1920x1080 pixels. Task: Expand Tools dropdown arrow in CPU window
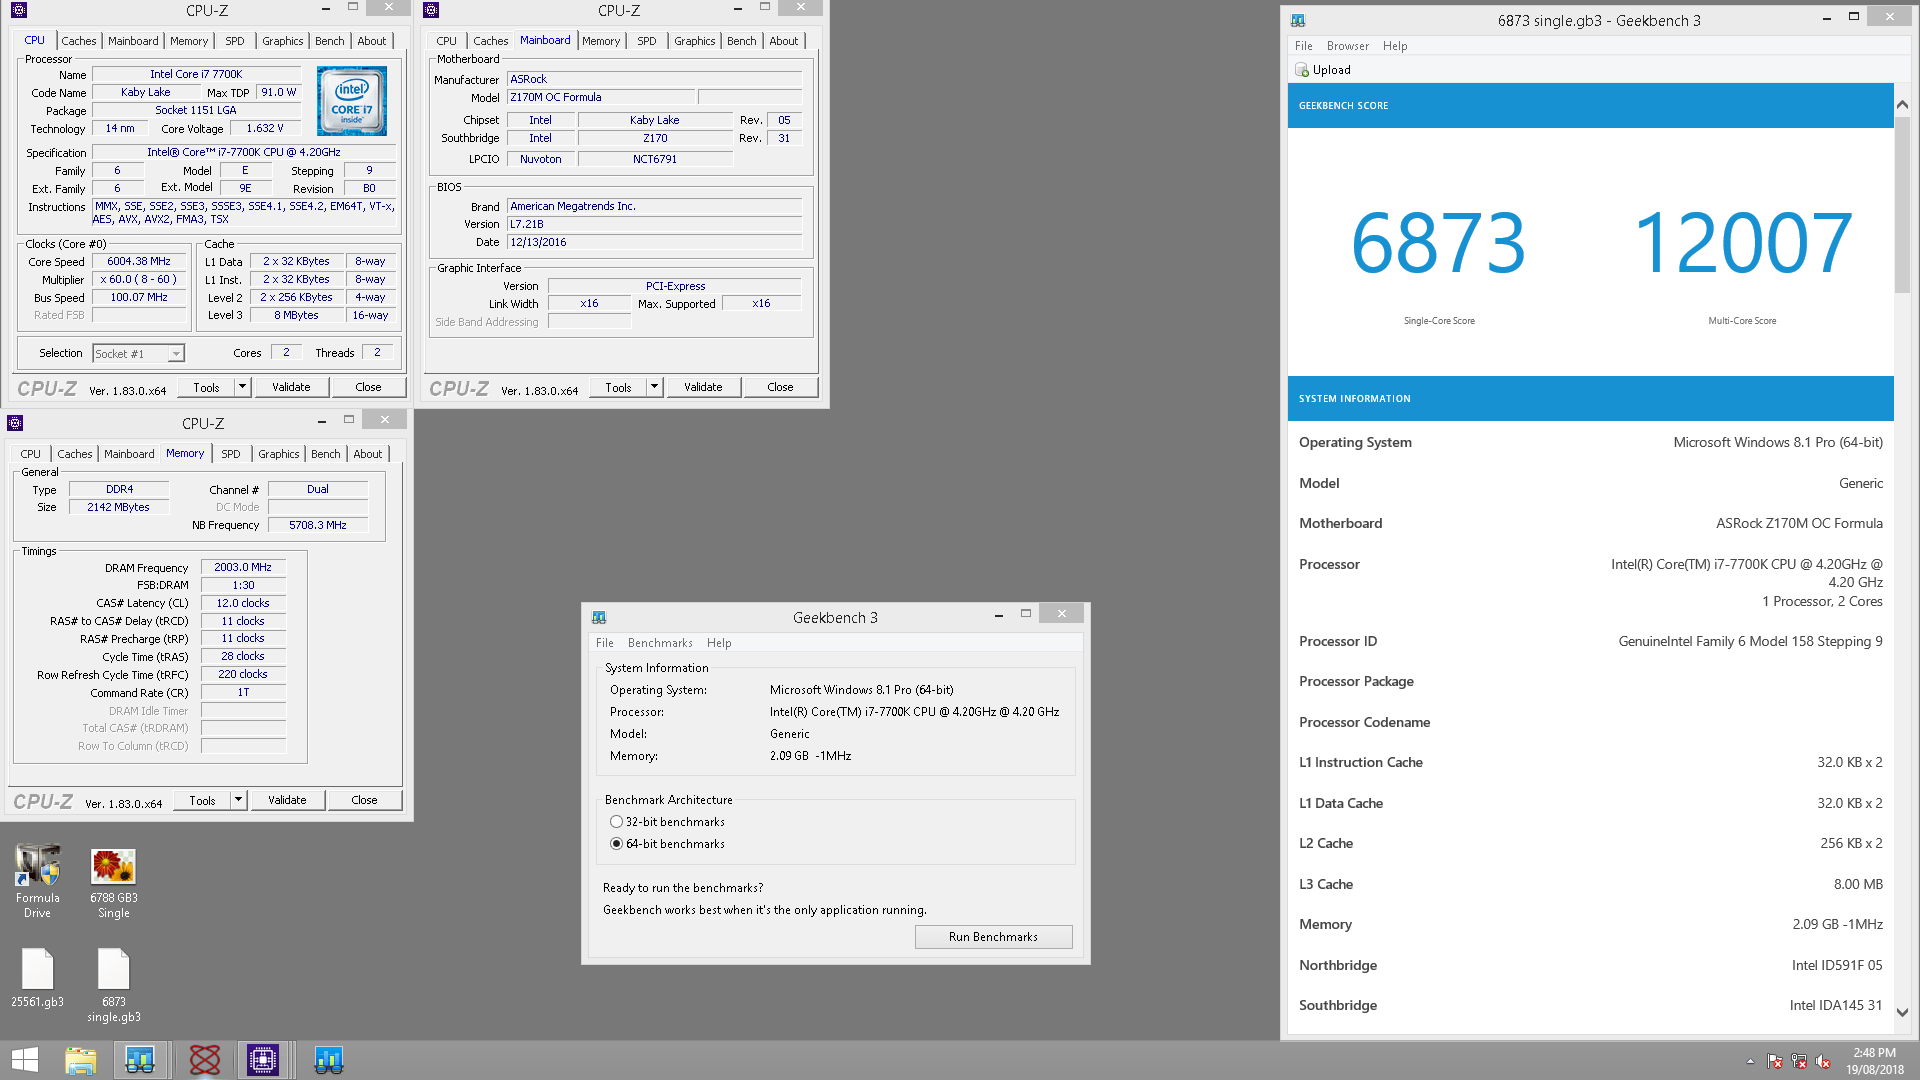pos(241,387)
